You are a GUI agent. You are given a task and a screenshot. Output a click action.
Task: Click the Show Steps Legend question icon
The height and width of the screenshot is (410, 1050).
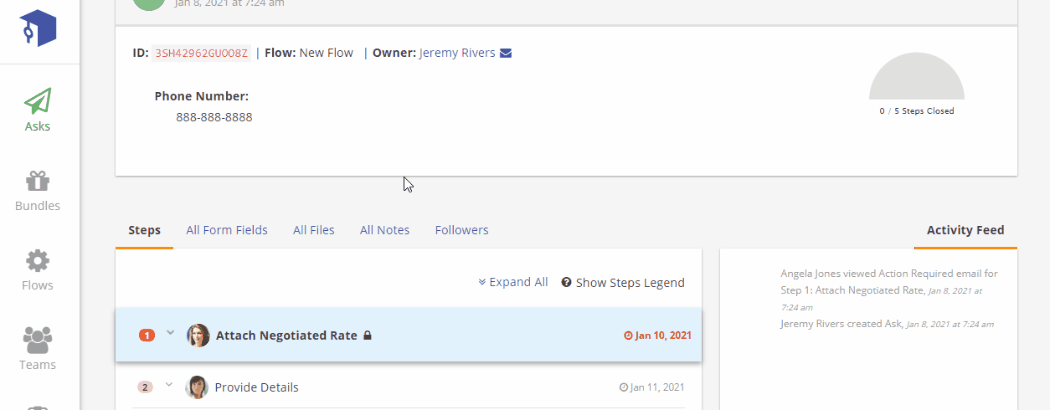coord(567,283)
